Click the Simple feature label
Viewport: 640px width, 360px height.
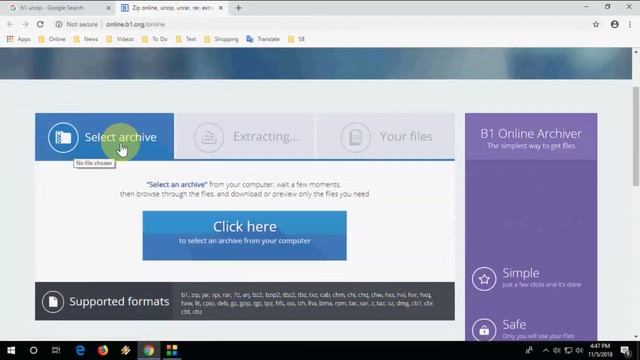click(x=521, y=273)
